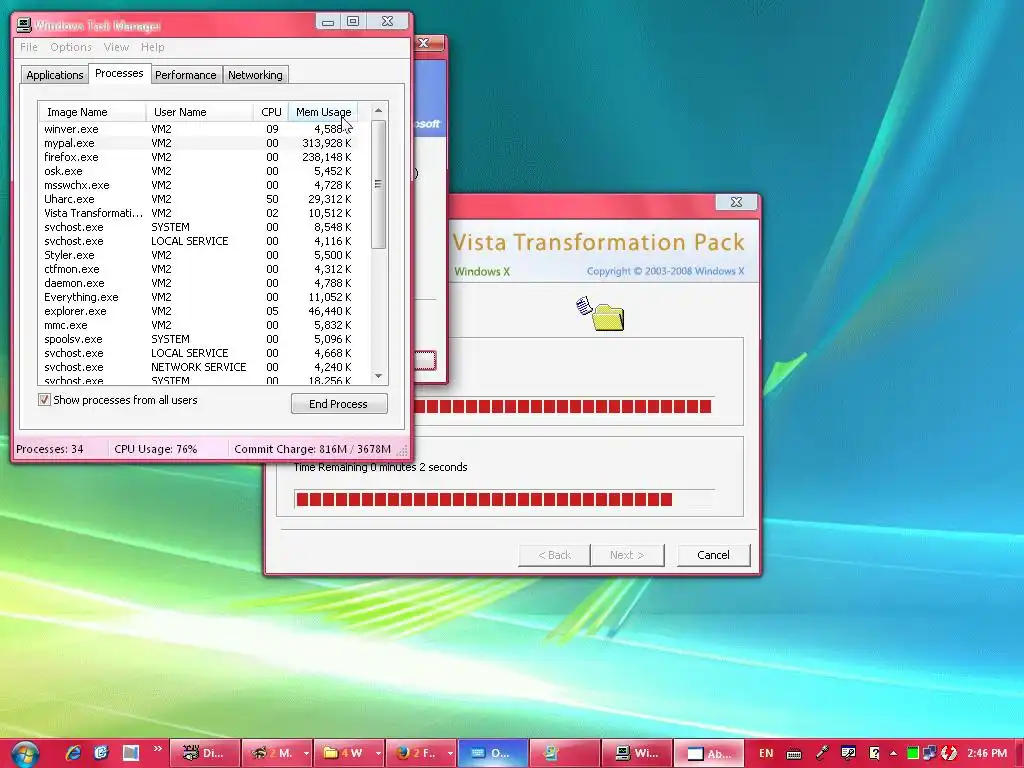Sort processes by CPU column header
Viewport: 1024px width, 768px height.
[x=271, y=112]
